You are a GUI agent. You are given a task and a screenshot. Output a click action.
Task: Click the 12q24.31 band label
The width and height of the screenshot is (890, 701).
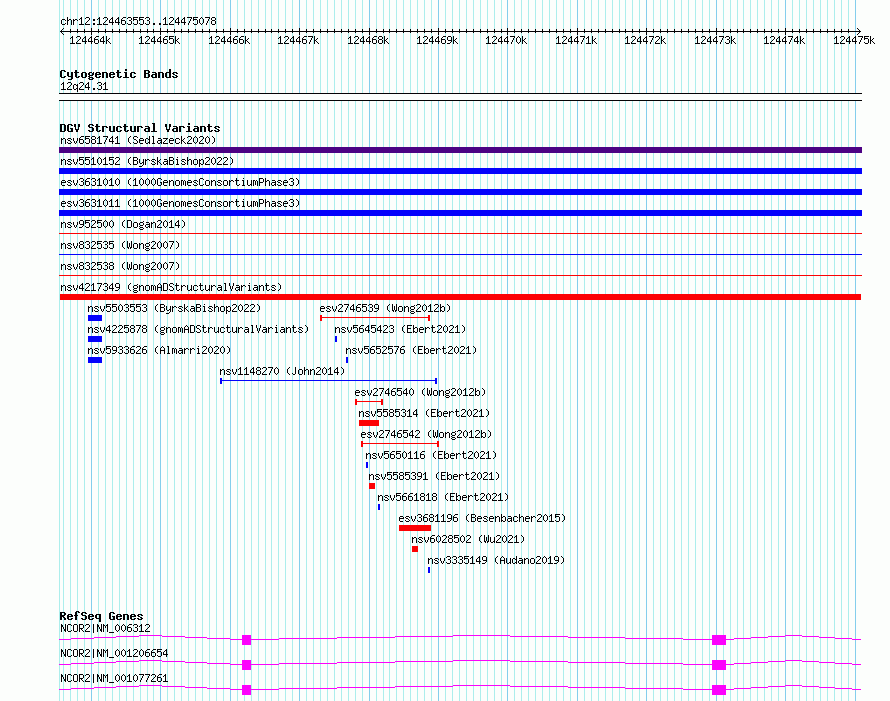[x=84, y=87]
